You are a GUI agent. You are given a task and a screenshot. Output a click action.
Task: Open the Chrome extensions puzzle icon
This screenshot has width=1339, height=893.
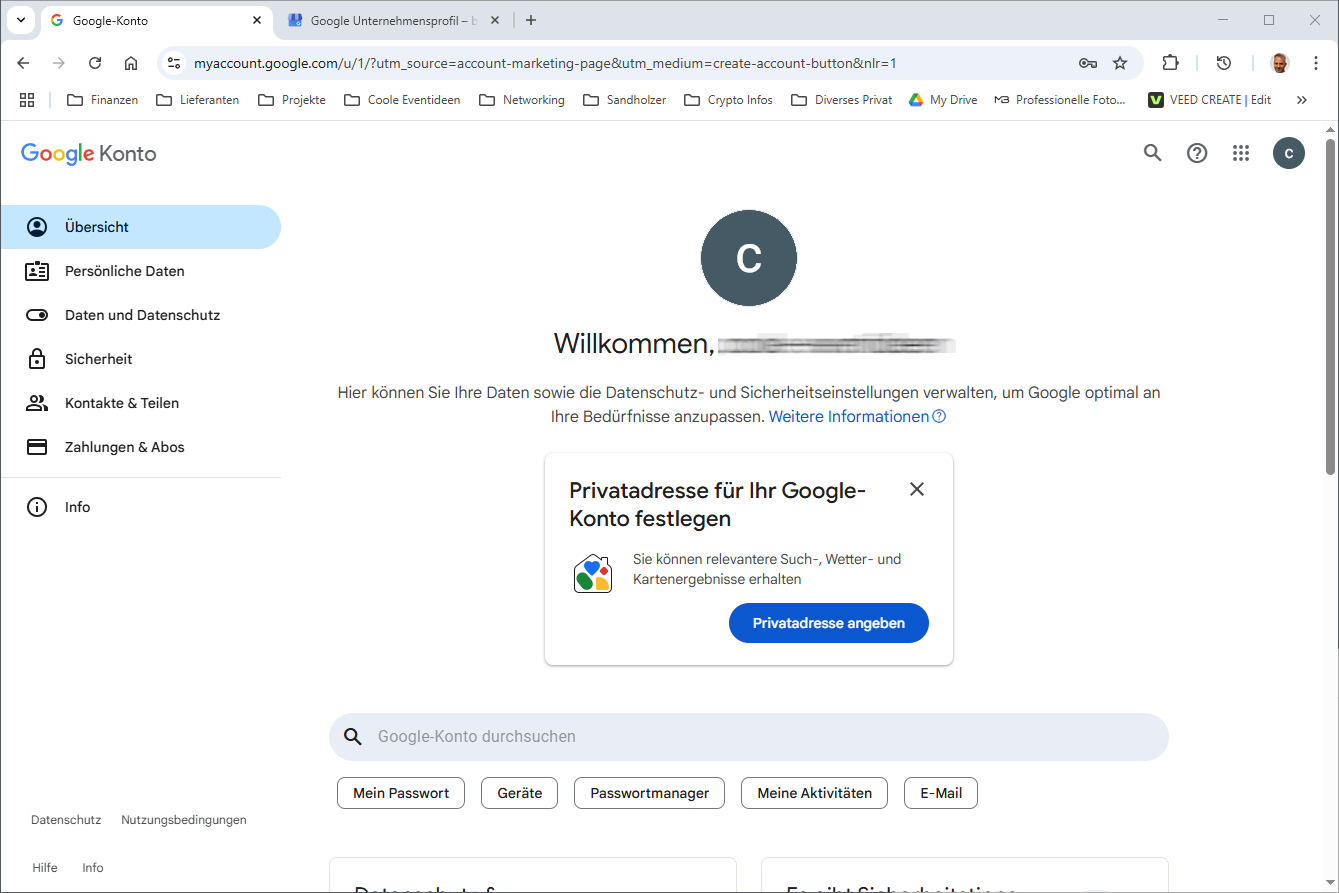tap(1170, 63)
